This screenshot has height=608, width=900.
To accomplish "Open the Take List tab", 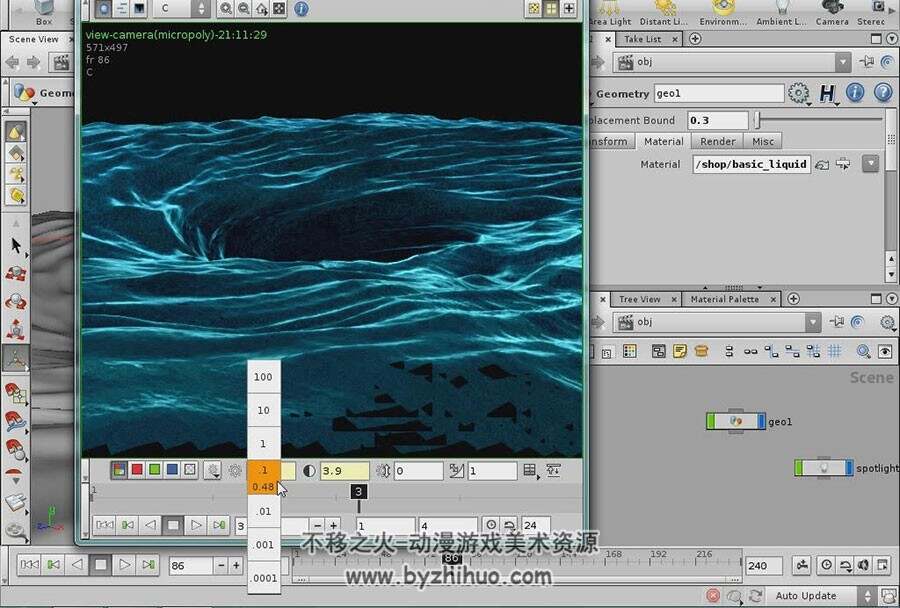I will 642,39.
